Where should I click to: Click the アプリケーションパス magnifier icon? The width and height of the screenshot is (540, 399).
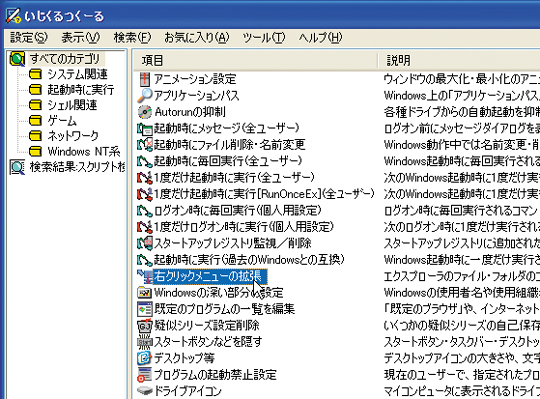coord(145,95)
